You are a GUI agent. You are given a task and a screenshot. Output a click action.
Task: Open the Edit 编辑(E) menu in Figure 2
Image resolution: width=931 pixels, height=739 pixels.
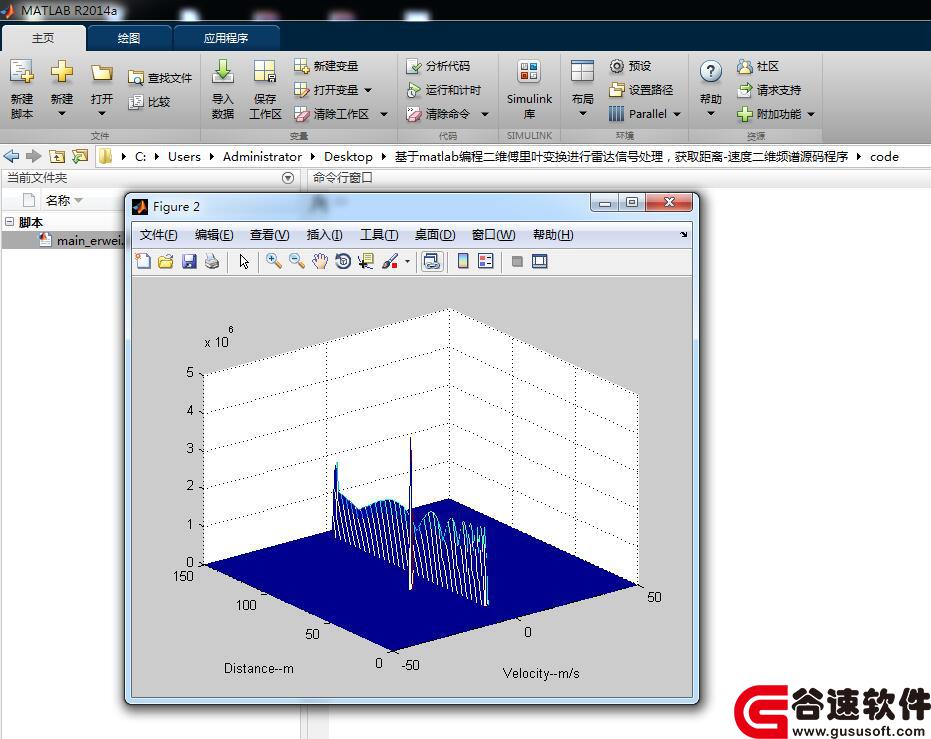pos(214,235)
